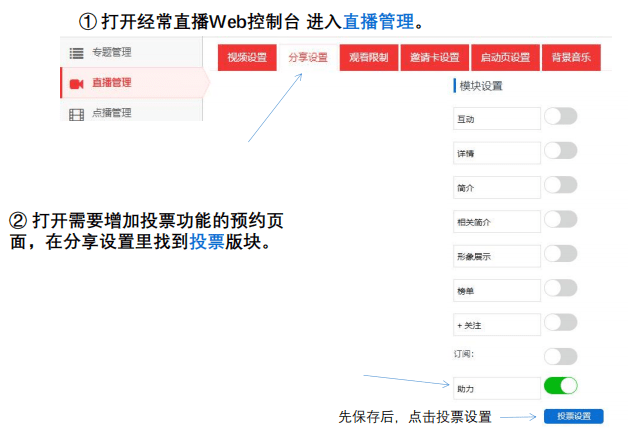Switch to the 分享设置 tab

(x=308, y=58)
